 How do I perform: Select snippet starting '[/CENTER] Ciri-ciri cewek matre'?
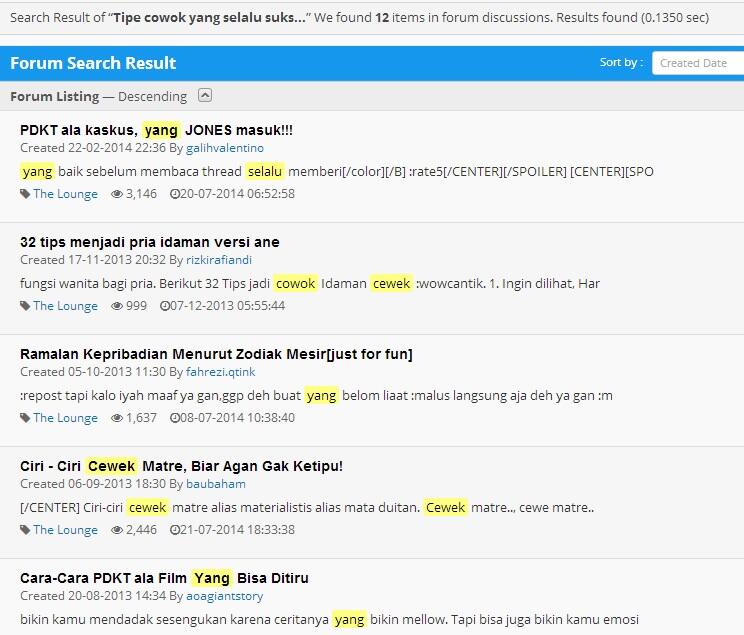pos(307,507)
